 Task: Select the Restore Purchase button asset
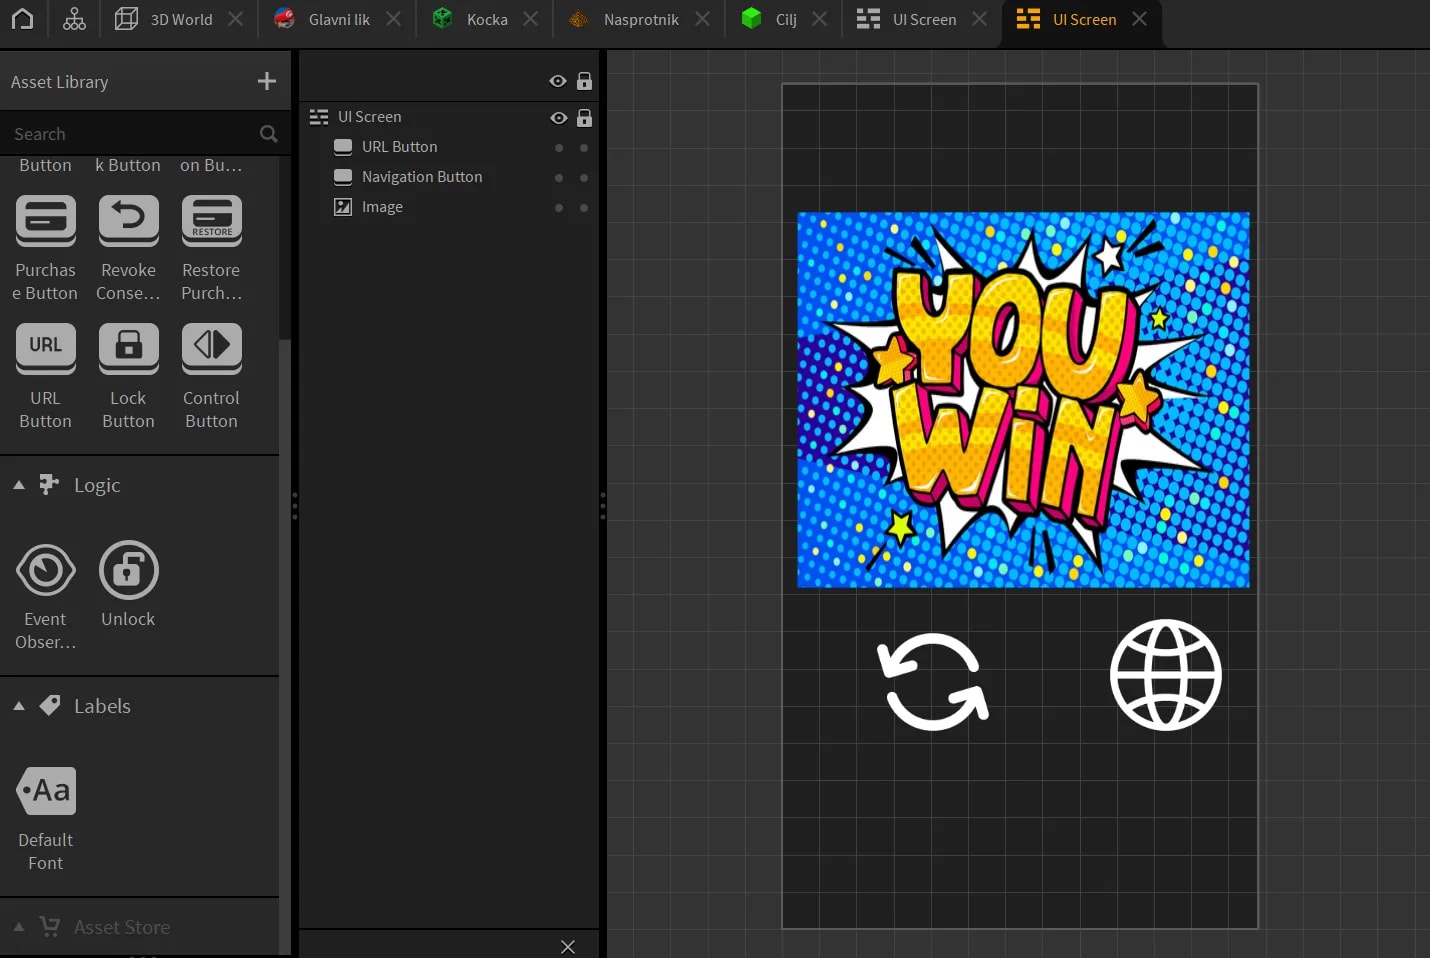pyautogui.click(x=211, y=219)
